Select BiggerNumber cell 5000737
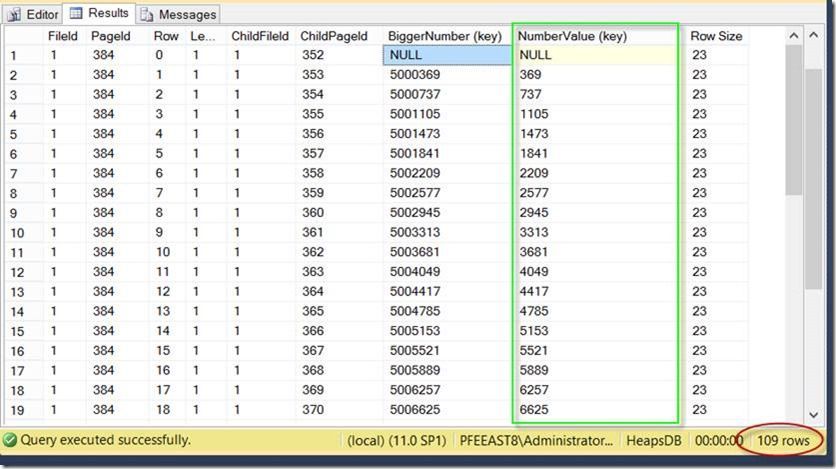This screenshot has height=469, width=836. pyautogui.click(x=447, y=94)
